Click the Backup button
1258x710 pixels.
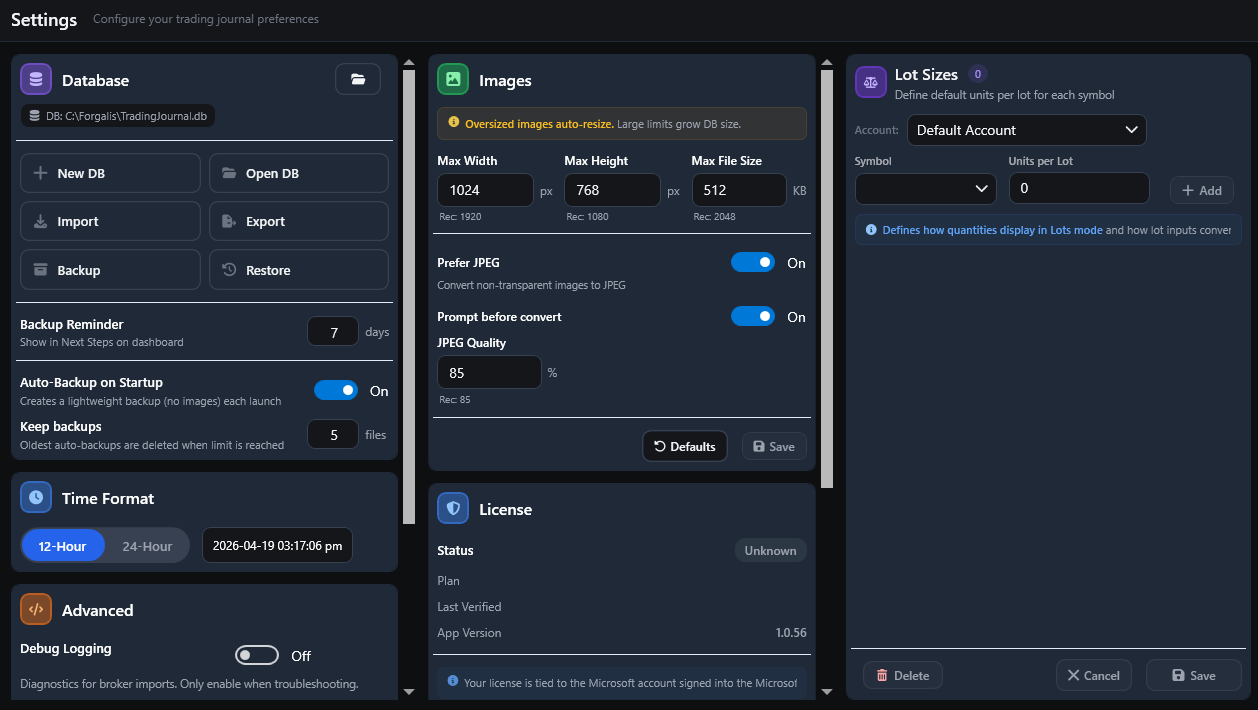coord(110,270)
